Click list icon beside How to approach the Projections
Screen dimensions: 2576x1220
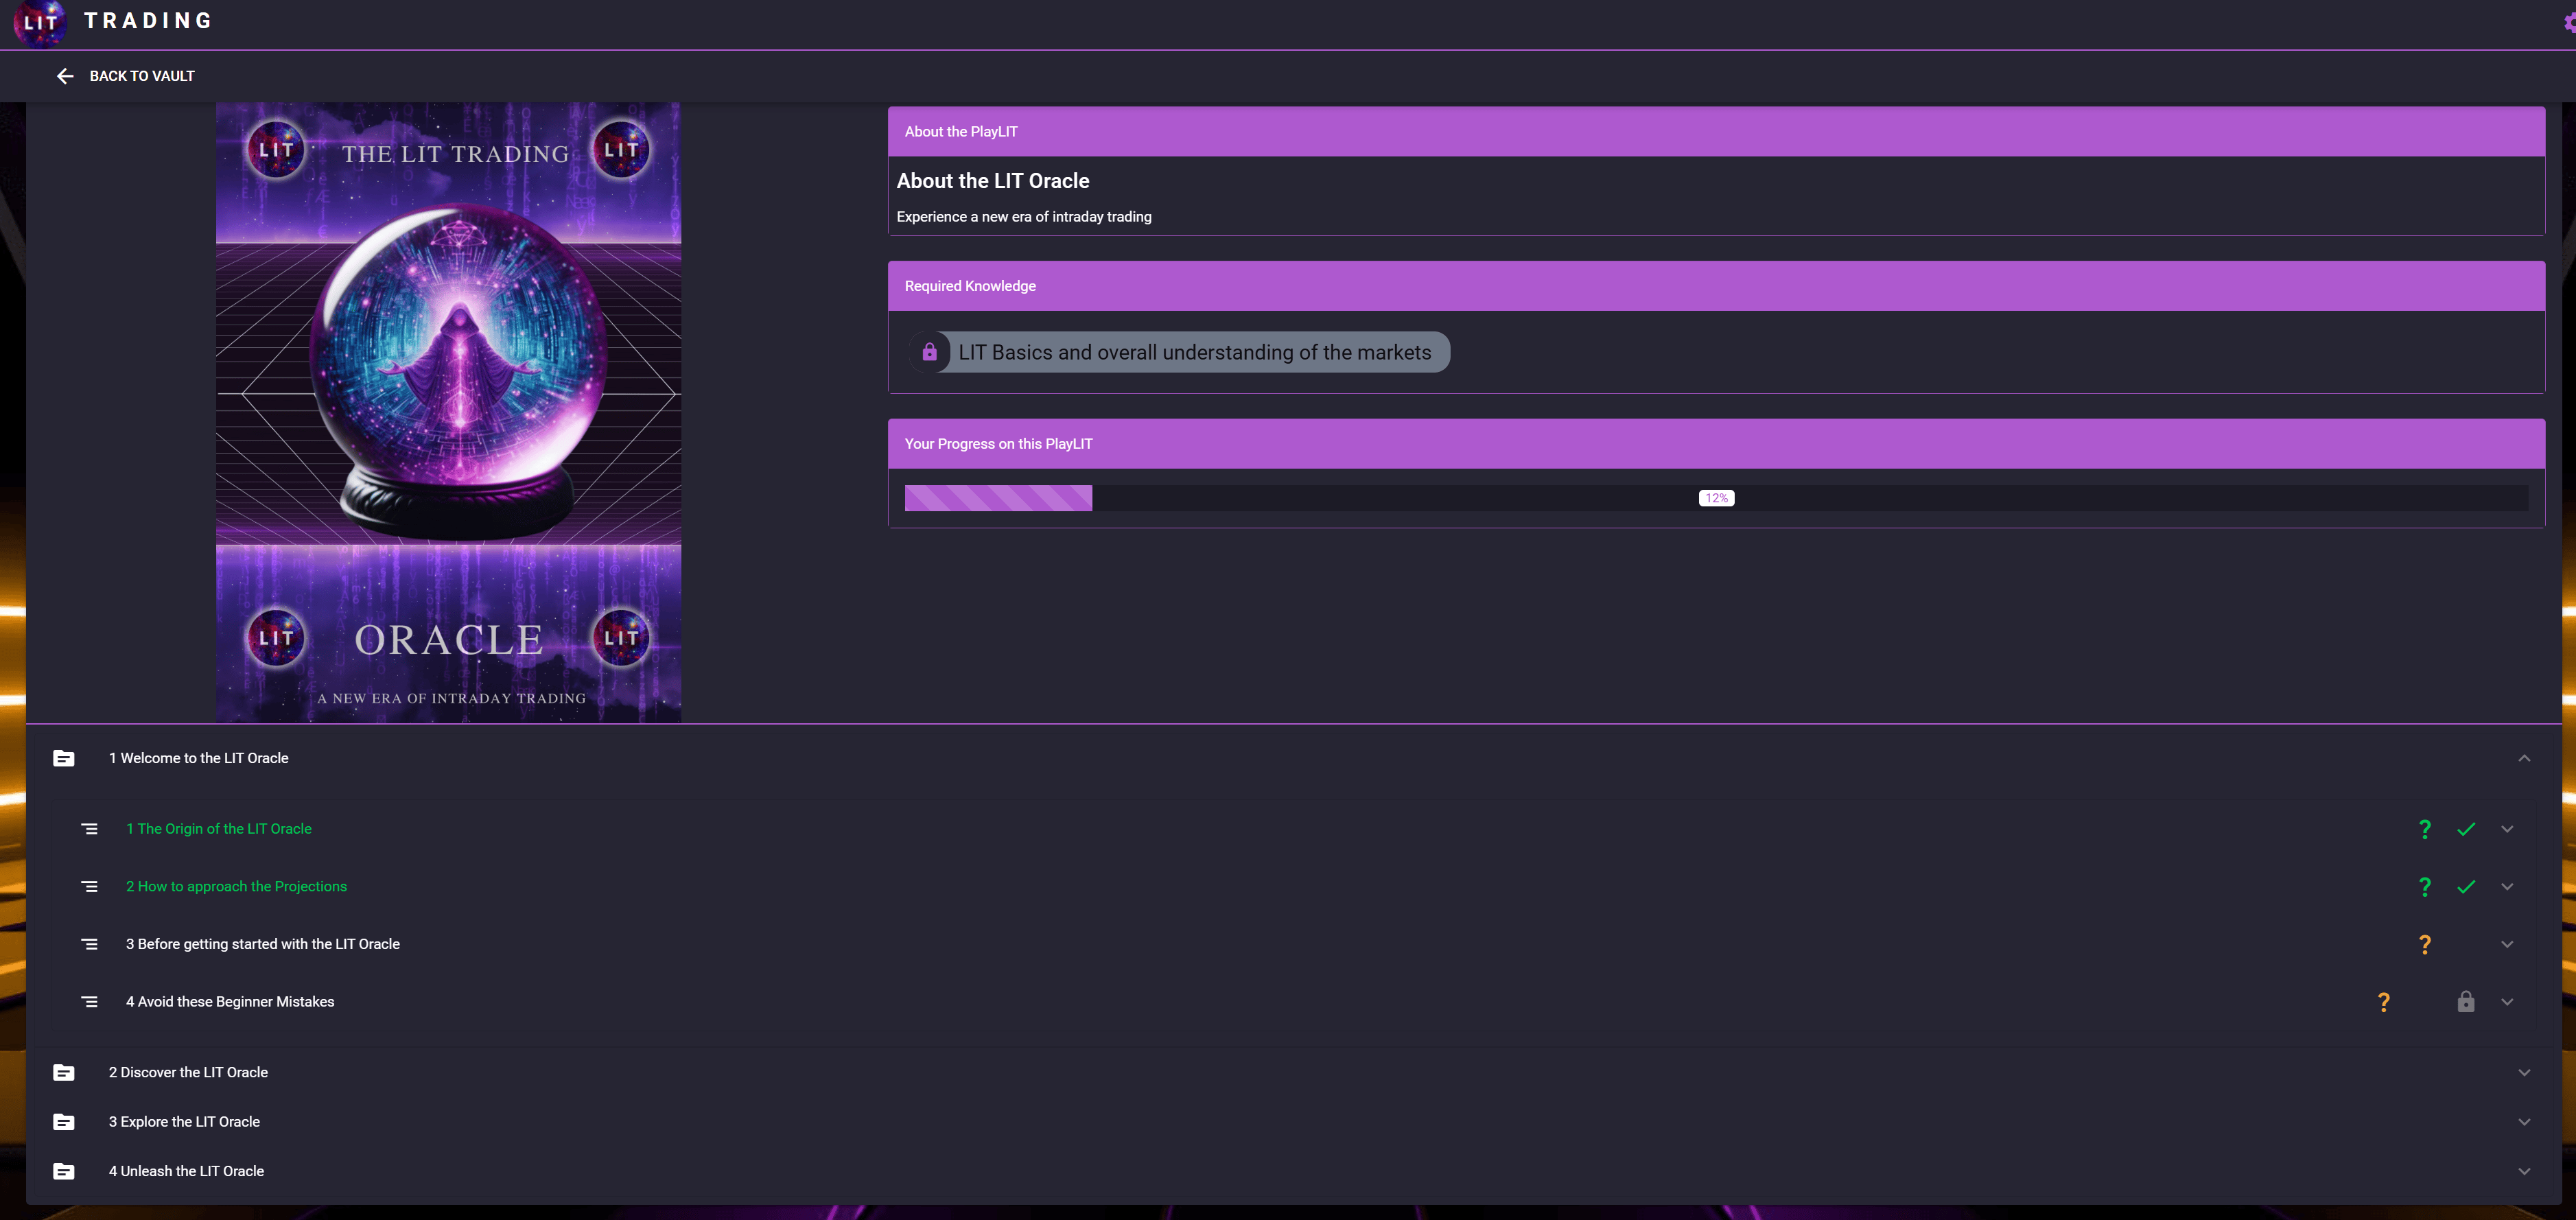tap(89, 887)
